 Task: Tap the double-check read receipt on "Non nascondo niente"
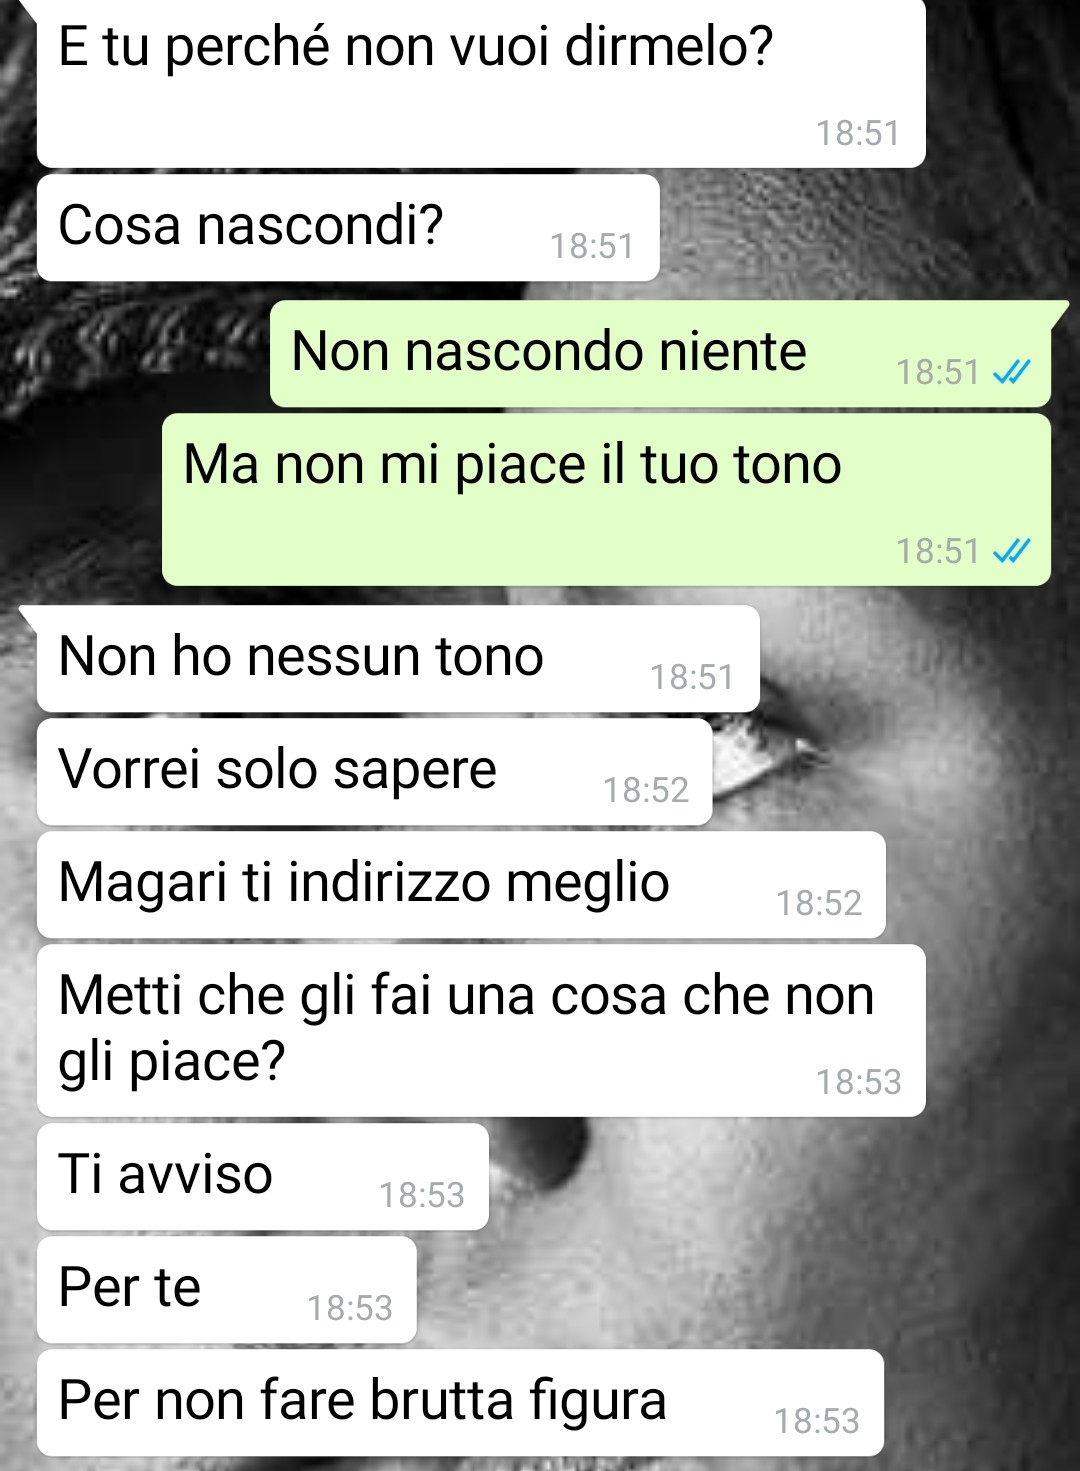pos(1011,373)
